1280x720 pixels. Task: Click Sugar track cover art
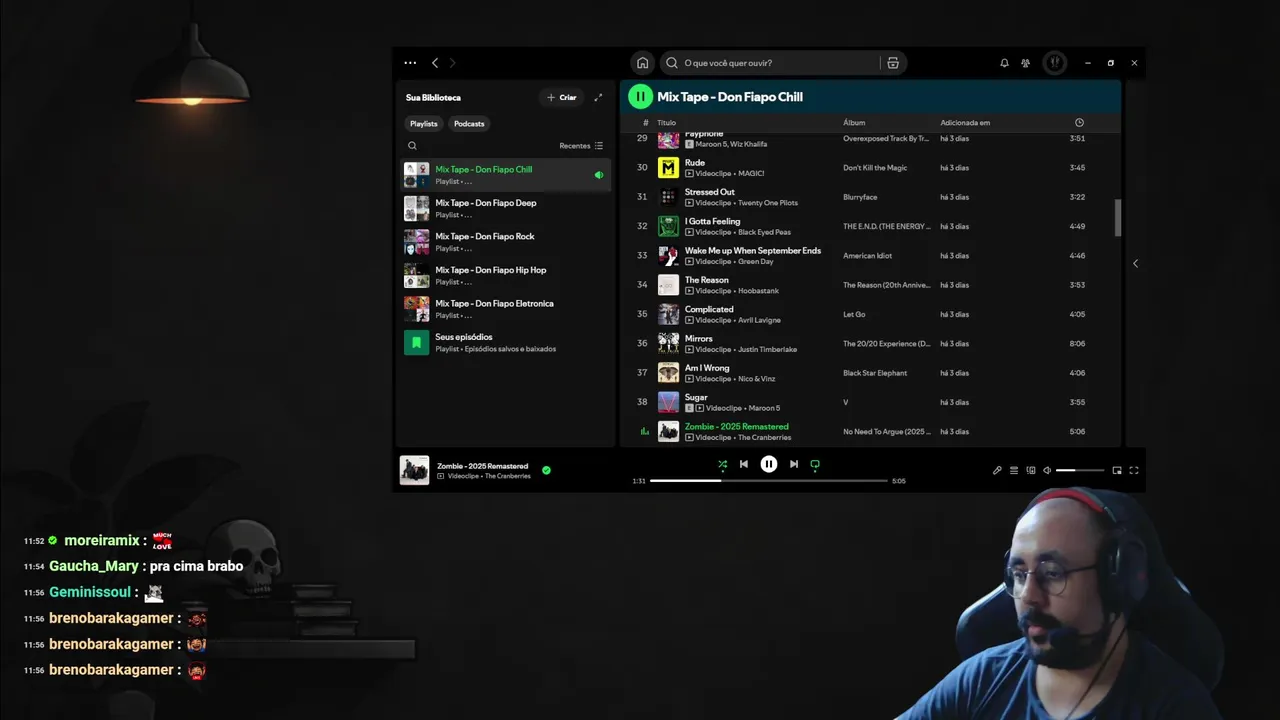click(x=668, y=402)
